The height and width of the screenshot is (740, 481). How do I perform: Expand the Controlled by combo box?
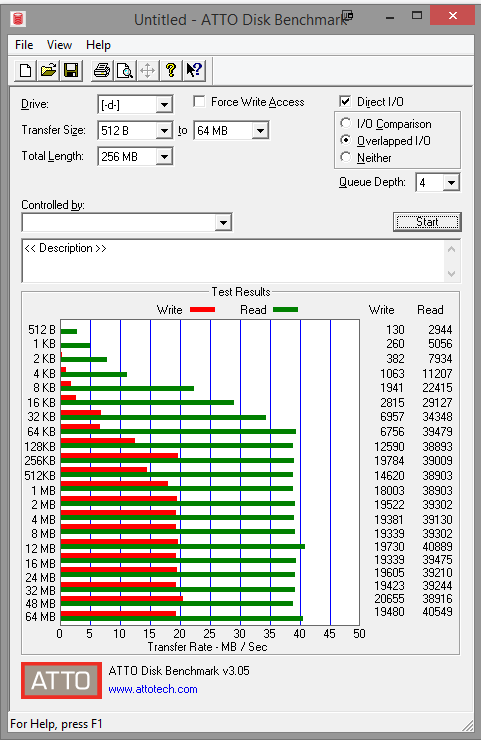(x=223, y=222)
